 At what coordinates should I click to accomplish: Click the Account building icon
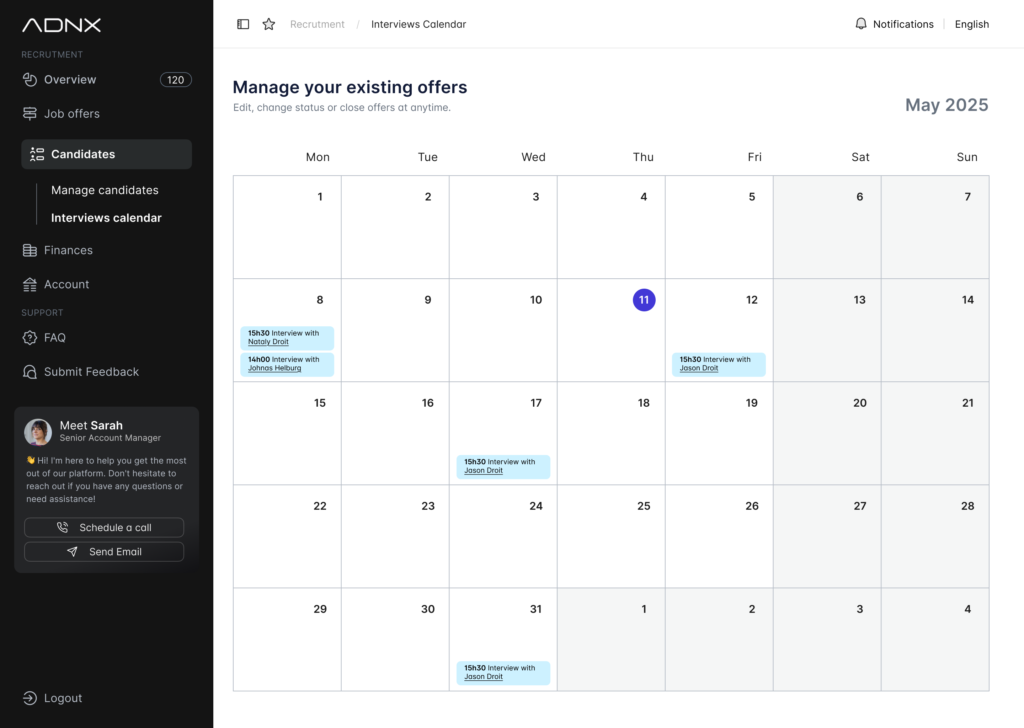click(31, 284)
